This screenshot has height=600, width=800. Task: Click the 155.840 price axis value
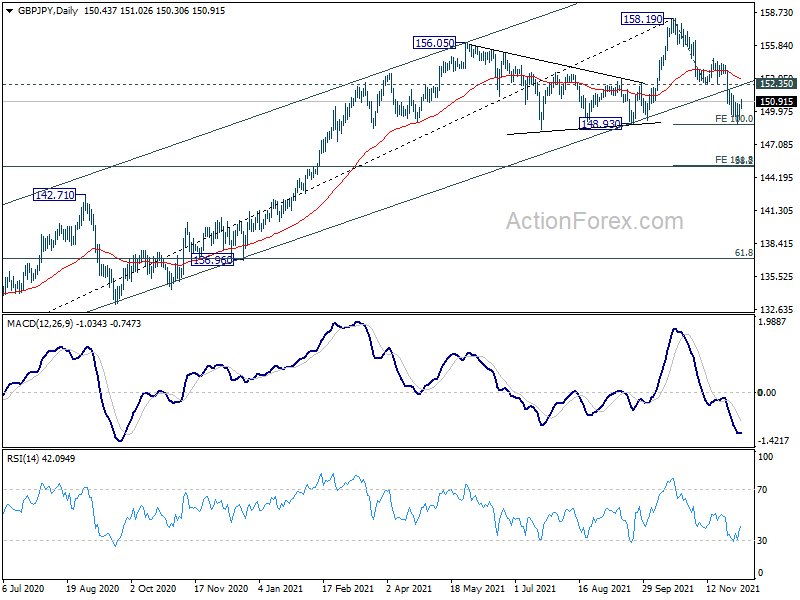777,46
